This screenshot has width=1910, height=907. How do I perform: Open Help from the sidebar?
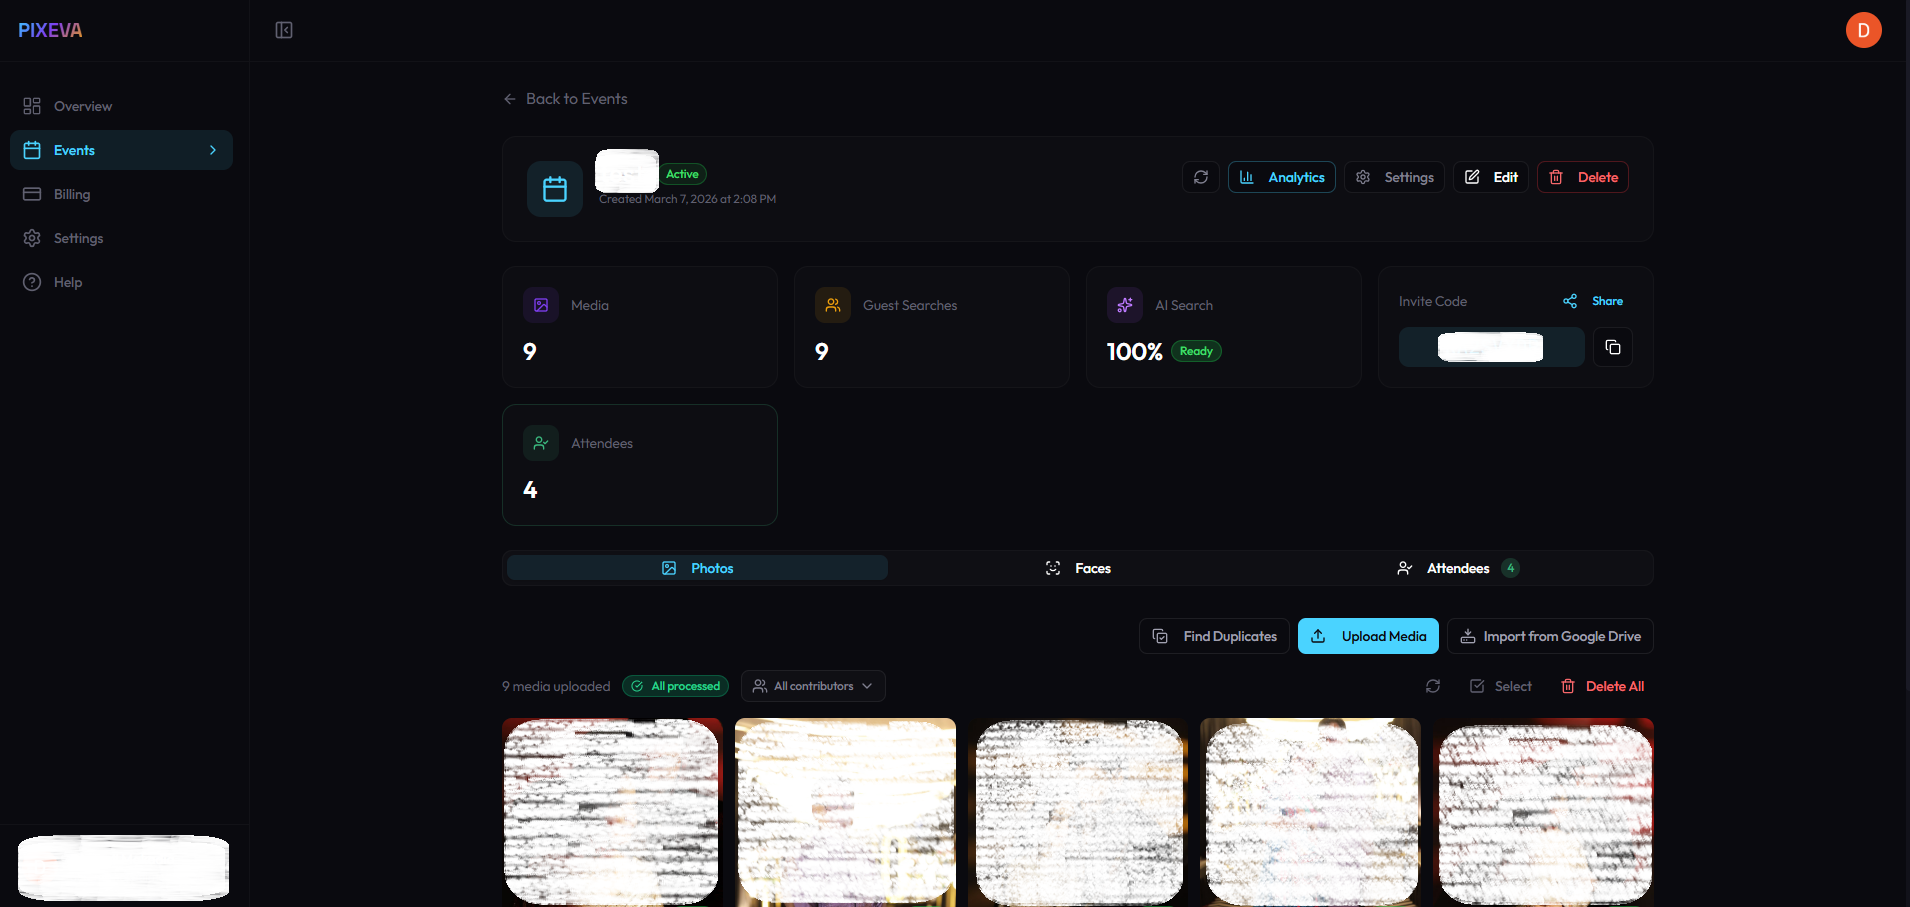67,282
